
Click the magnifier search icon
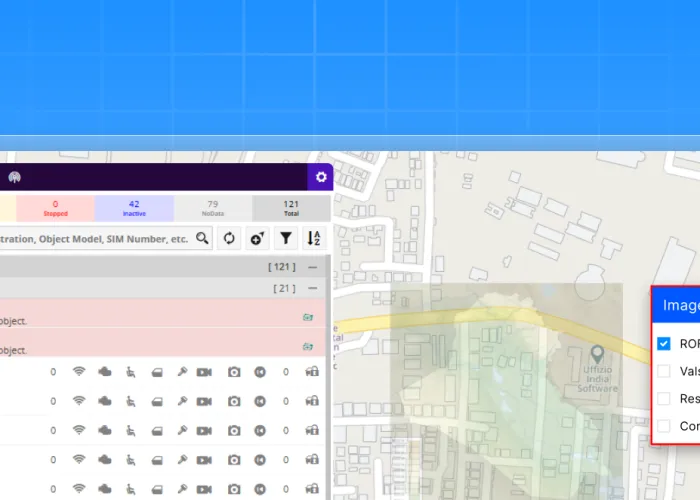pyautogui.click(x=203, y=238)
